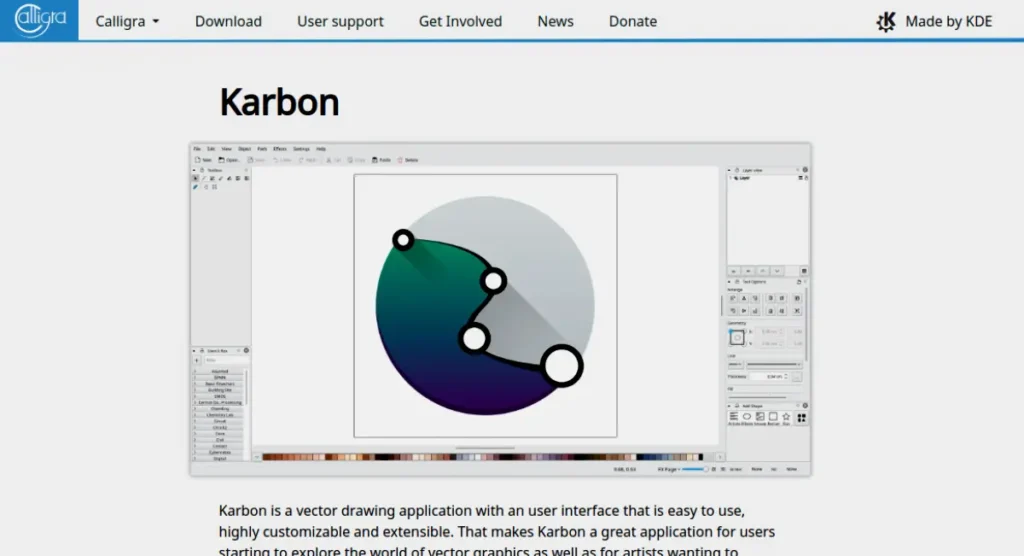Go to the Download page

click(x=228, y=21)
